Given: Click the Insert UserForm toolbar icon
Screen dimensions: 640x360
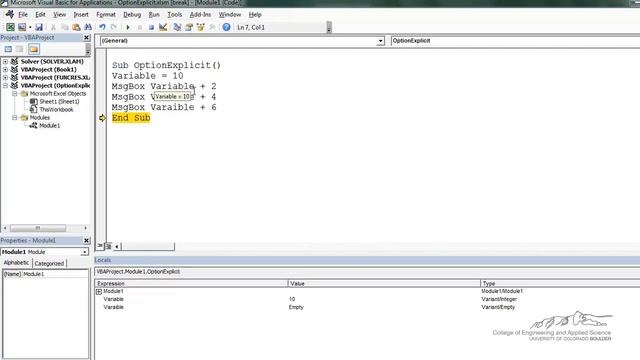Looking at the screenshot, I should coord(22,27).
